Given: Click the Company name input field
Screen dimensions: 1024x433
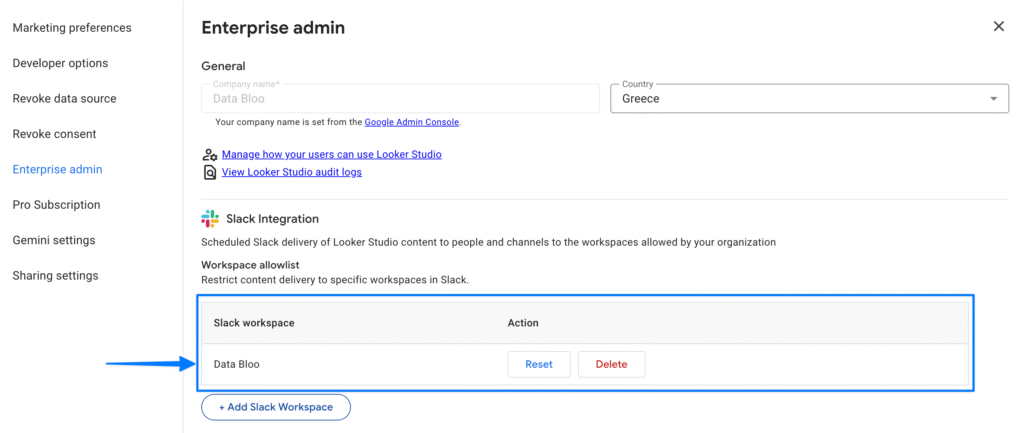Looking at the screenshot, I should [400, 99].
